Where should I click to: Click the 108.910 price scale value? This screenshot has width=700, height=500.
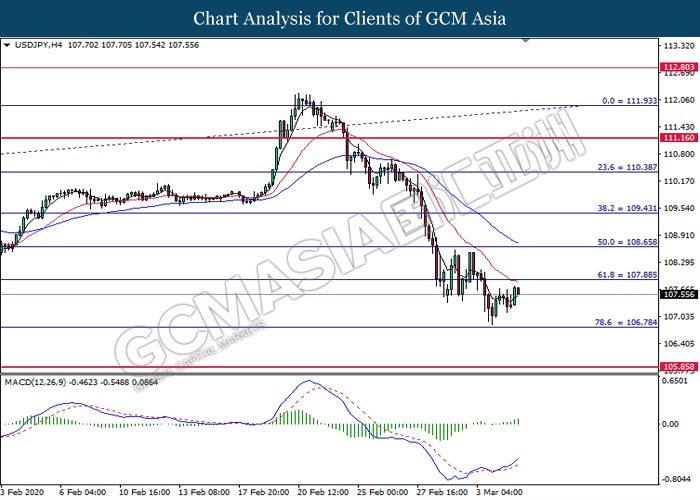(x=679, y=235)
